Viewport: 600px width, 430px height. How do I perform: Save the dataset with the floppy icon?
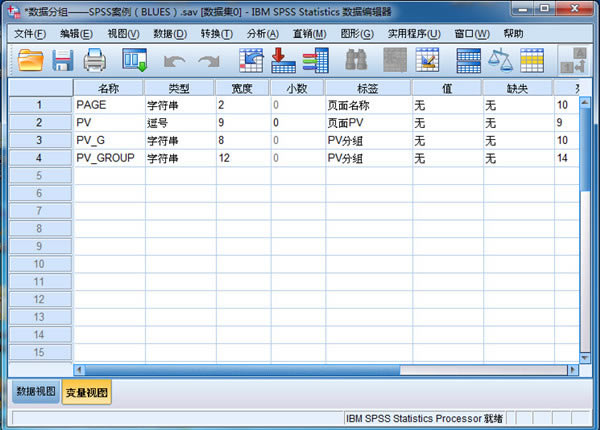pos(63,62)
